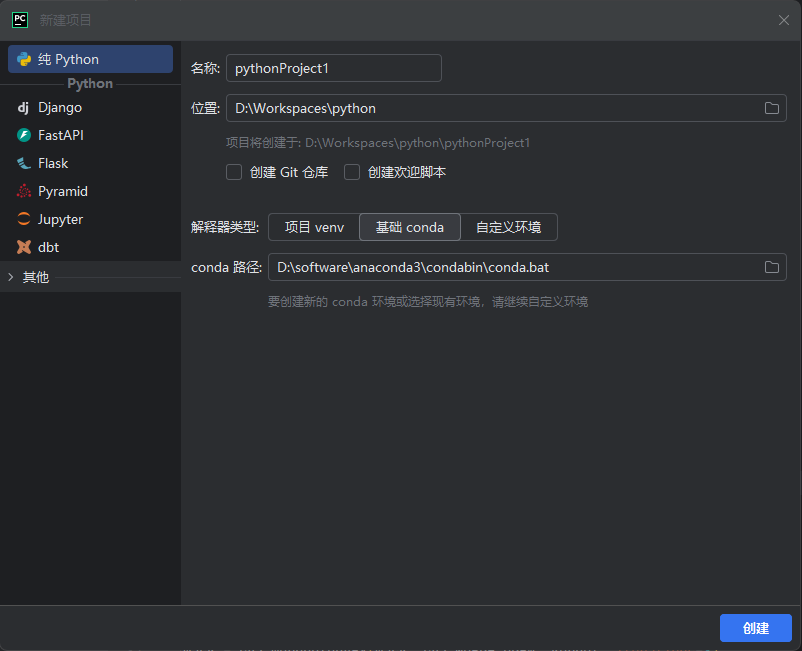Close the 新建项目 dialog

[x=784, y=19]
